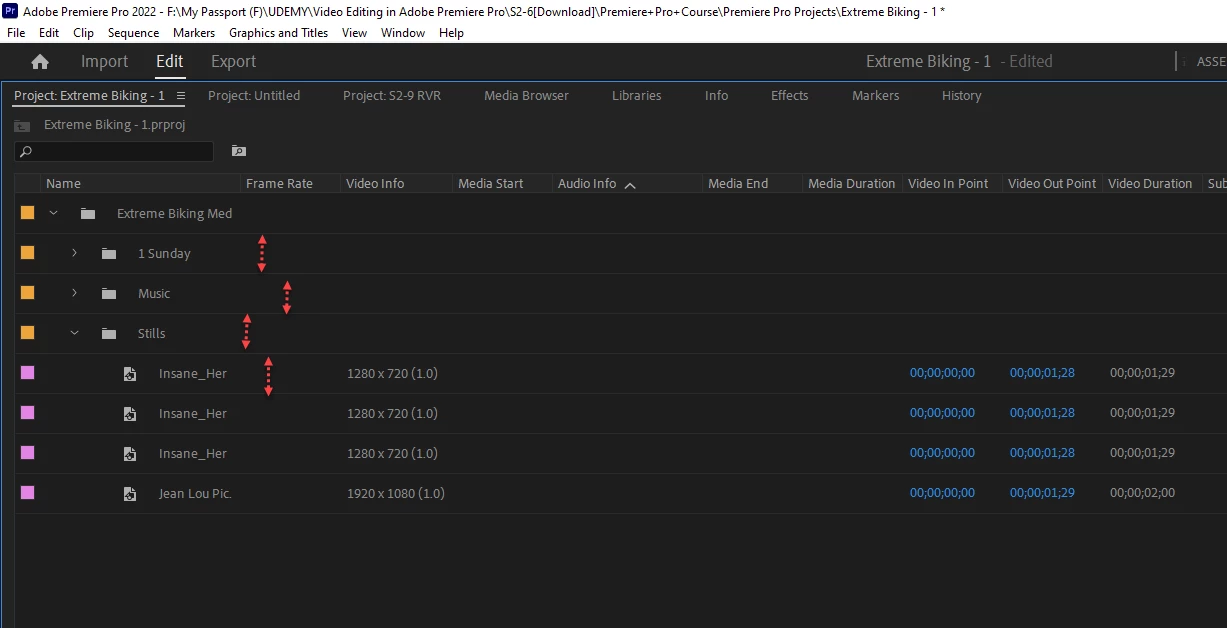Sort by the Video Out Point column header
The height and width of the screenshot is (628, 1227).
pyautogui.click(x=1052, y=184)
